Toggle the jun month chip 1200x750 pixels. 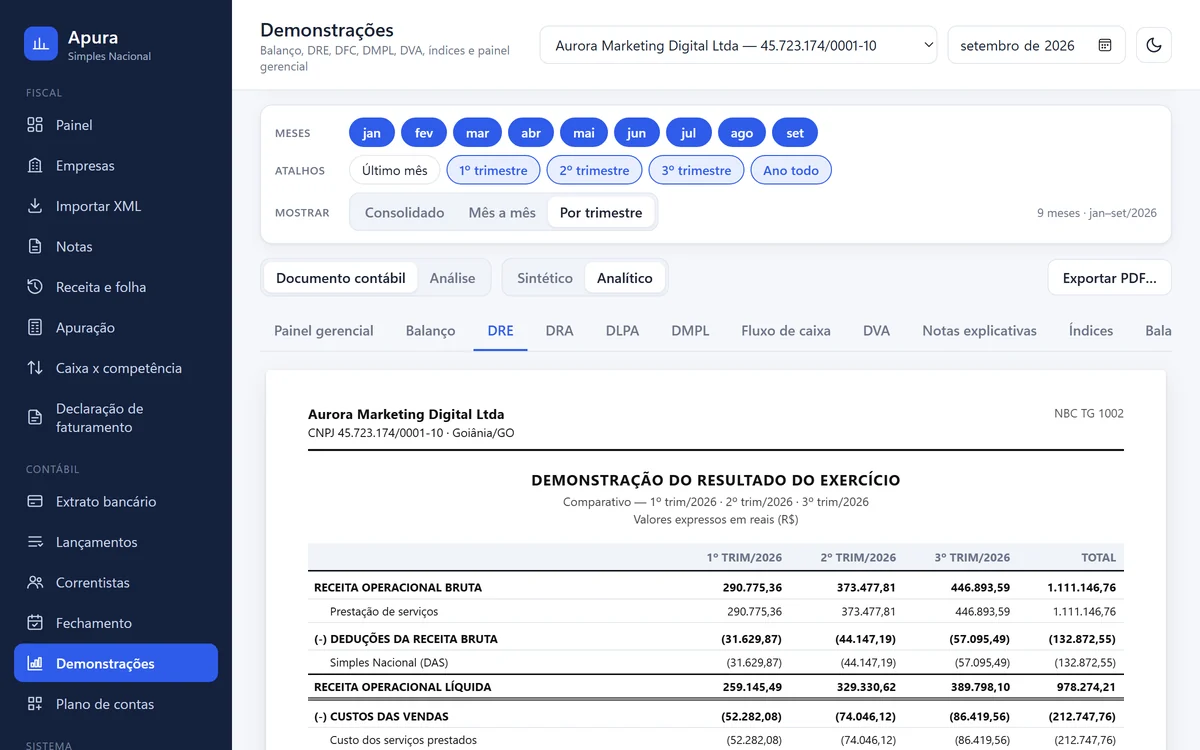click(637, 133)
